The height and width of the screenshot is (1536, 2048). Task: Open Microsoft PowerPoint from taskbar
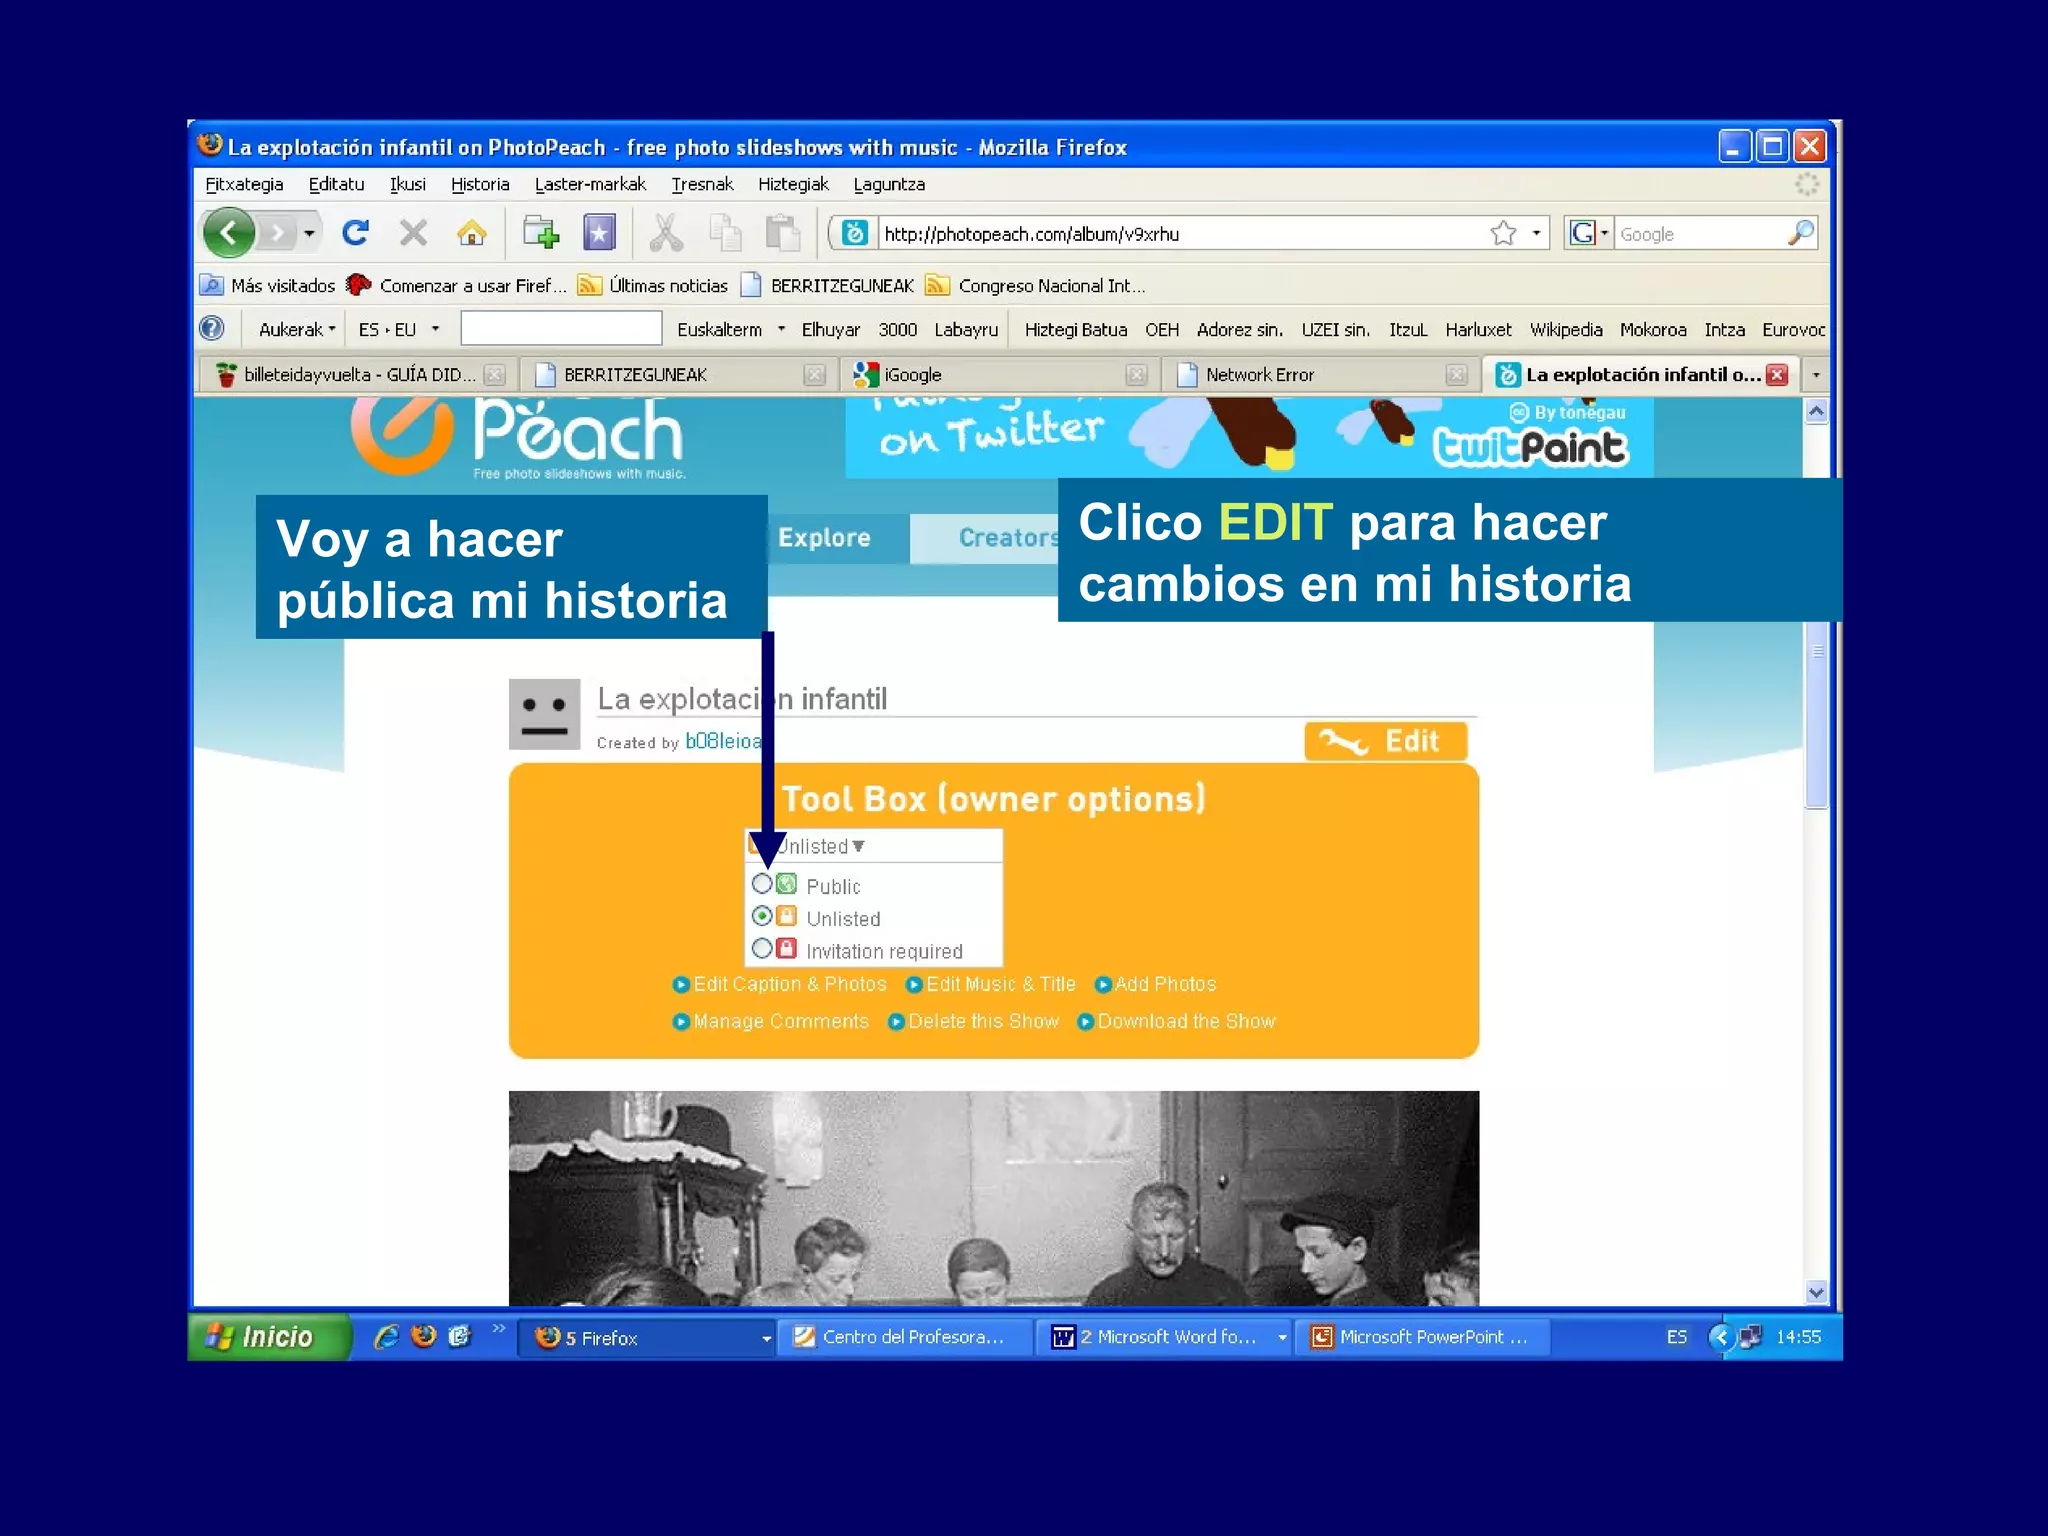(x=1421, y=1337)
